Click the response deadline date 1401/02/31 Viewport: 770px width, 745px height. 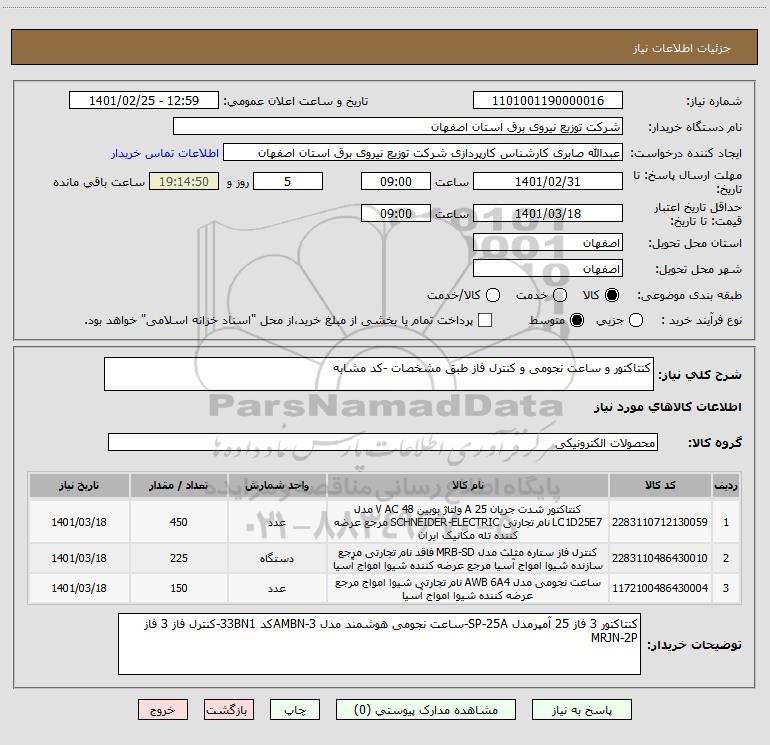pyautogui.click(x=548, y=181)
